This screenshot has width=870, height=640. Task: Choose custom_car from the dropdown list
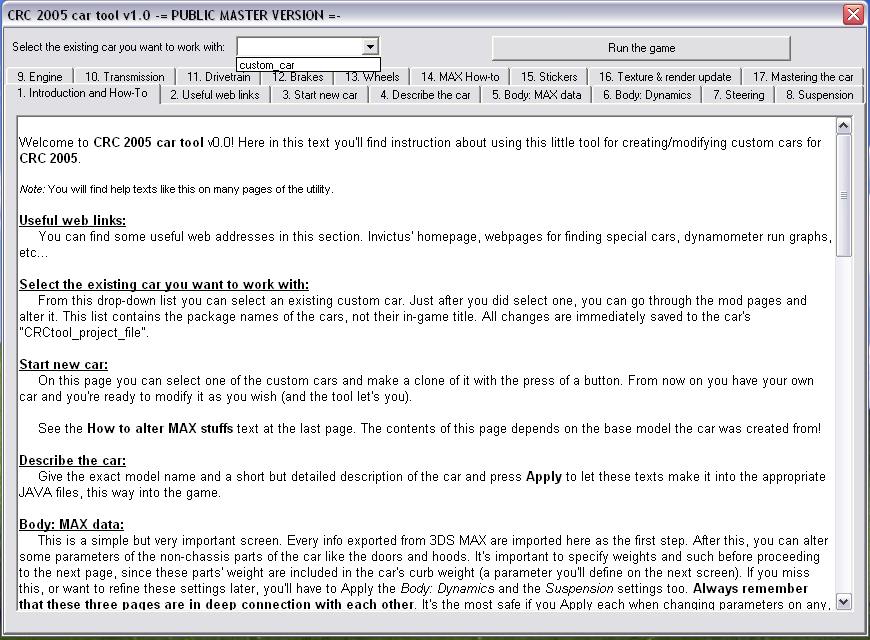[x=308, y=64]
